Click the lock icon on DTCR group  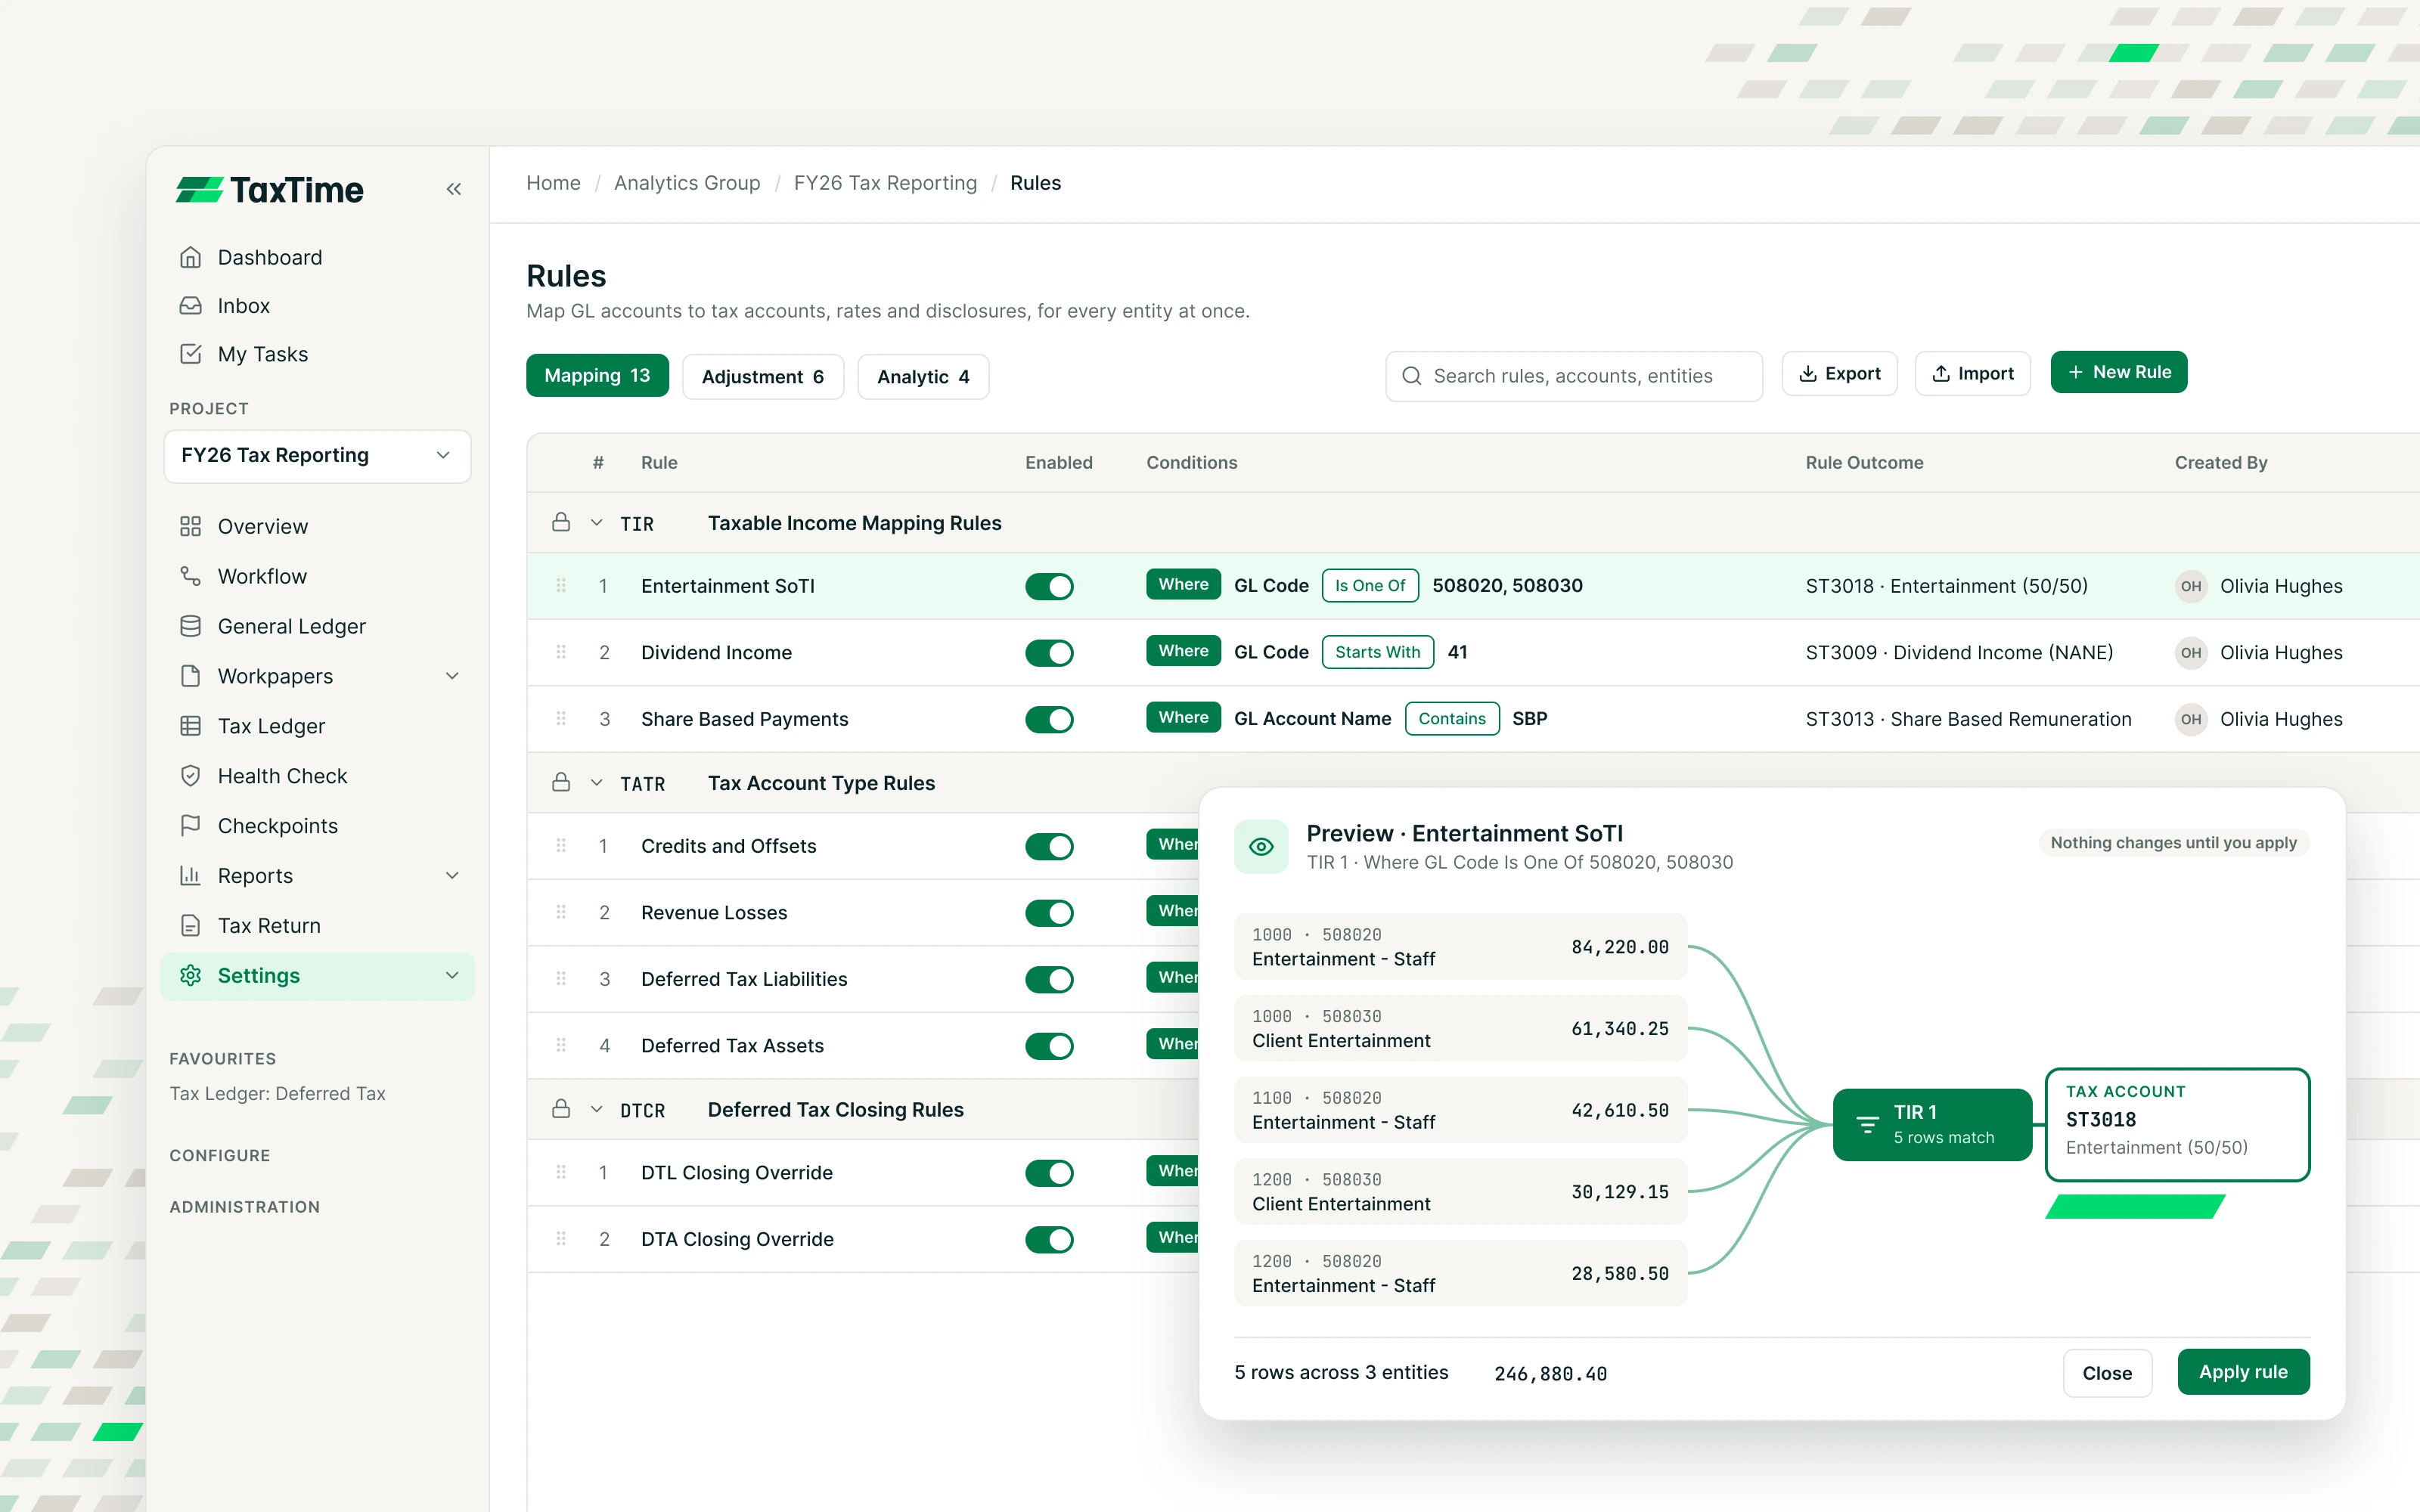[561, 1109]
